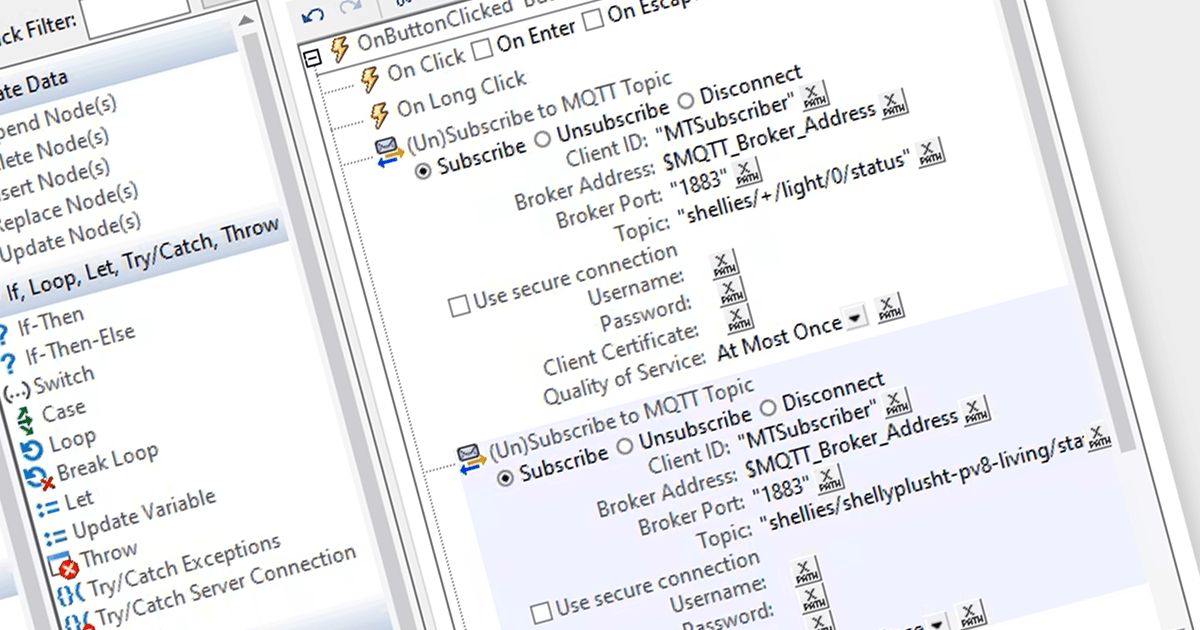The width and height of the screenshot is (1200, 630).
Task: Click the OnButtonClicked lightning event icon
Action: (x=340, y=50)
